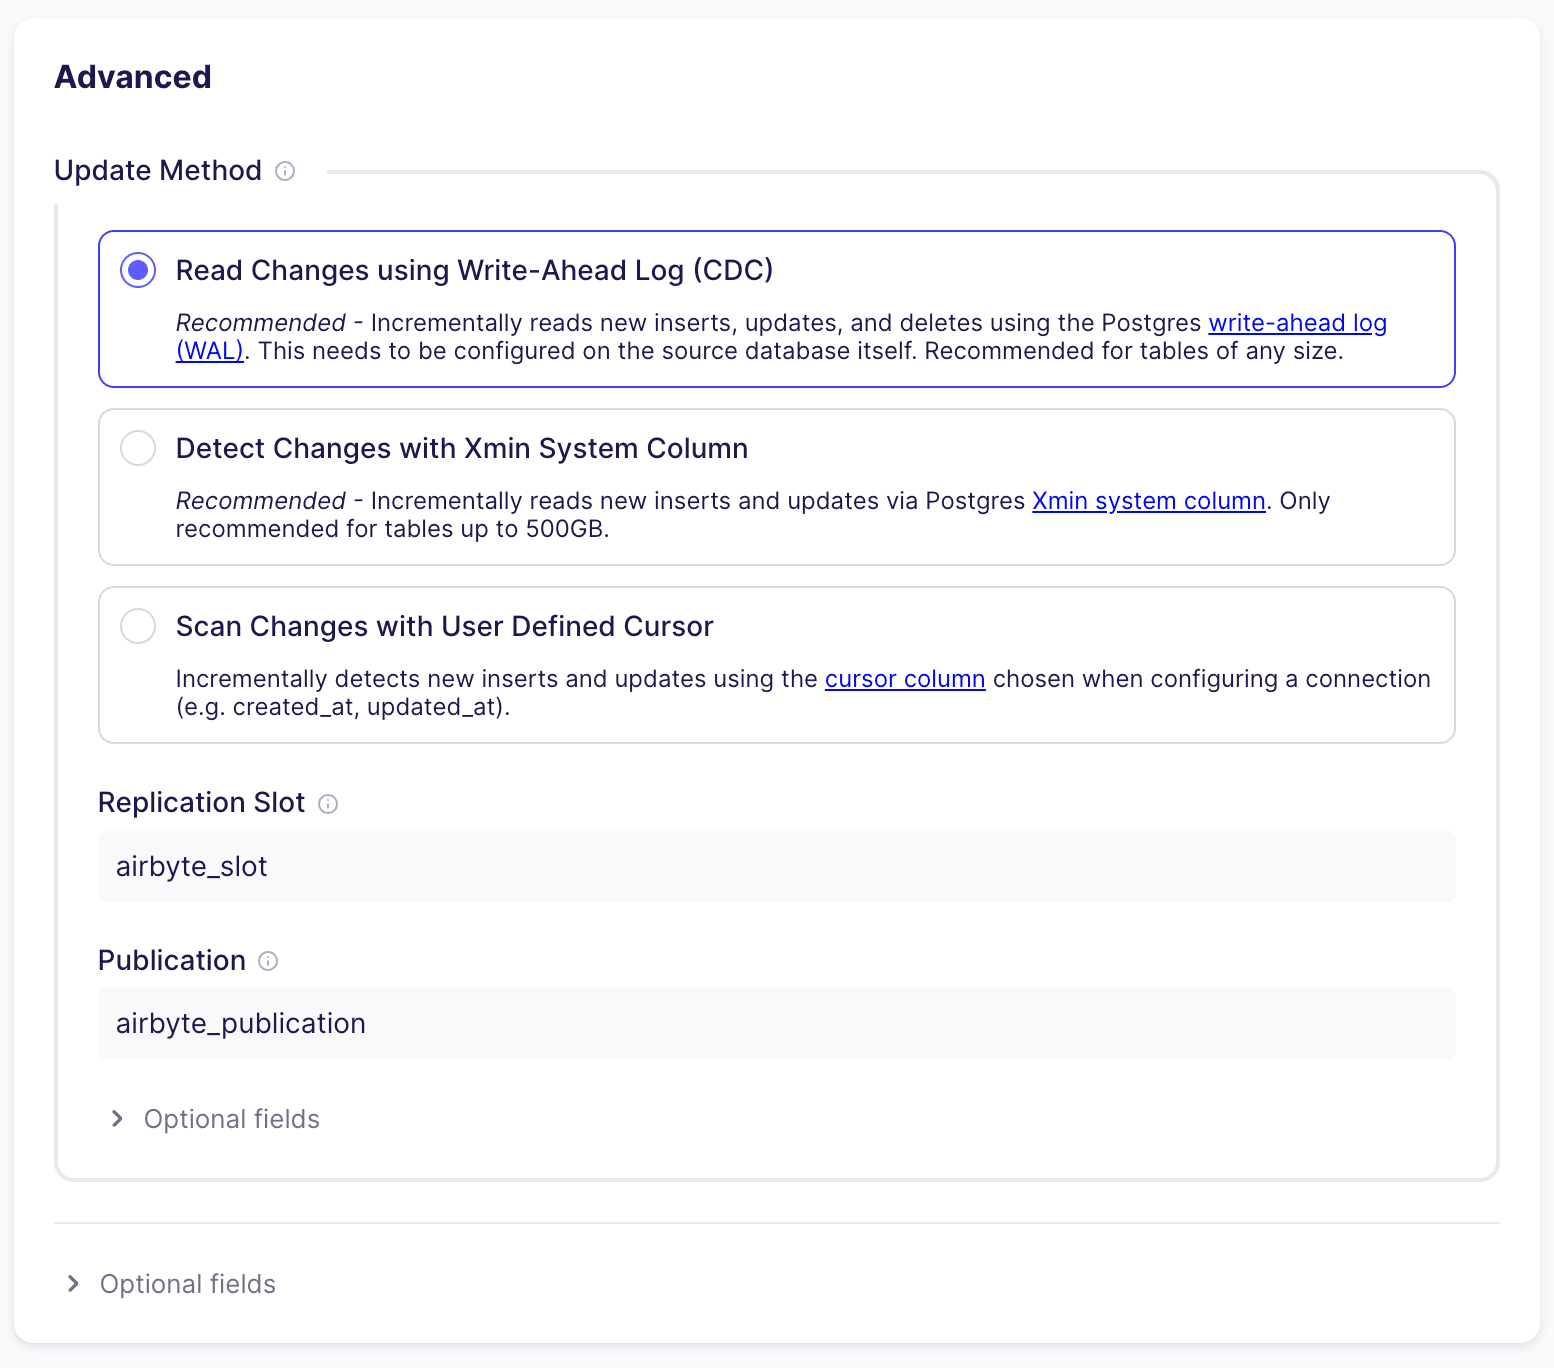
Task: Open the Replication Slot info tooltip
Action: coord(328,803)
